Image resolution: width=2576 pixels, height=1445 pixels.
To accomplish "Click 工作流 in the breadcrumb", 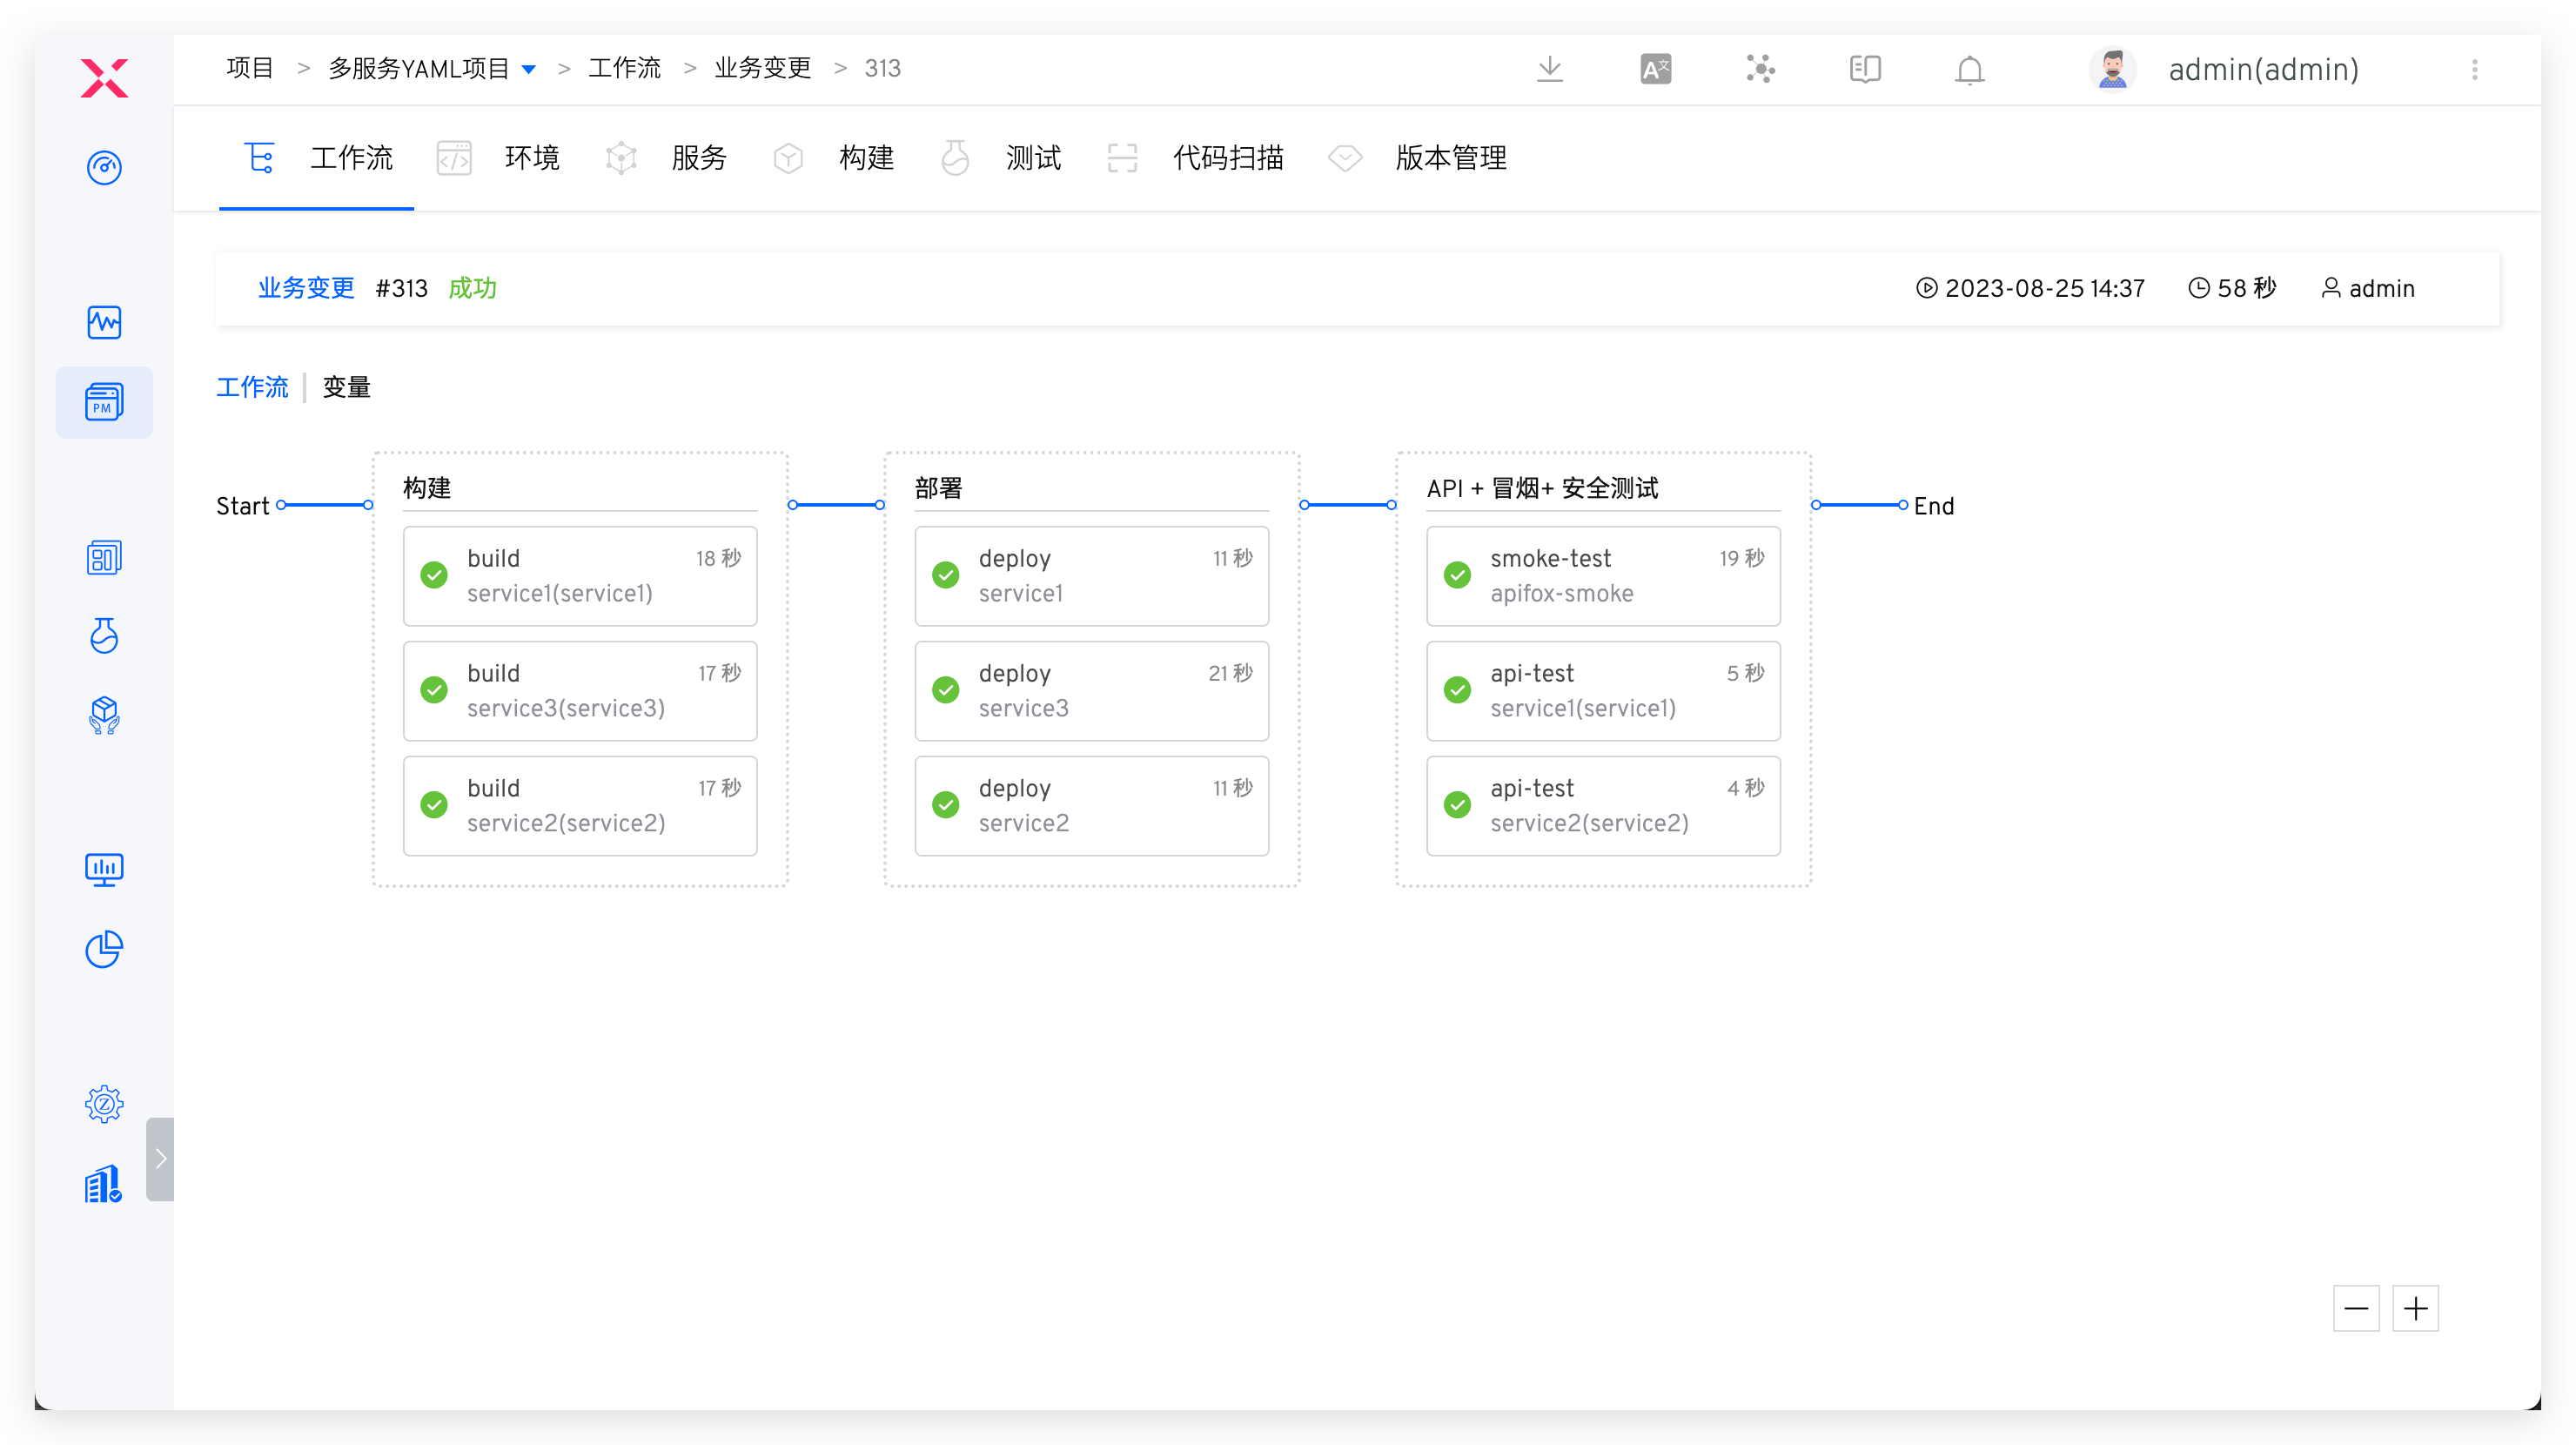I will point(624,68).
